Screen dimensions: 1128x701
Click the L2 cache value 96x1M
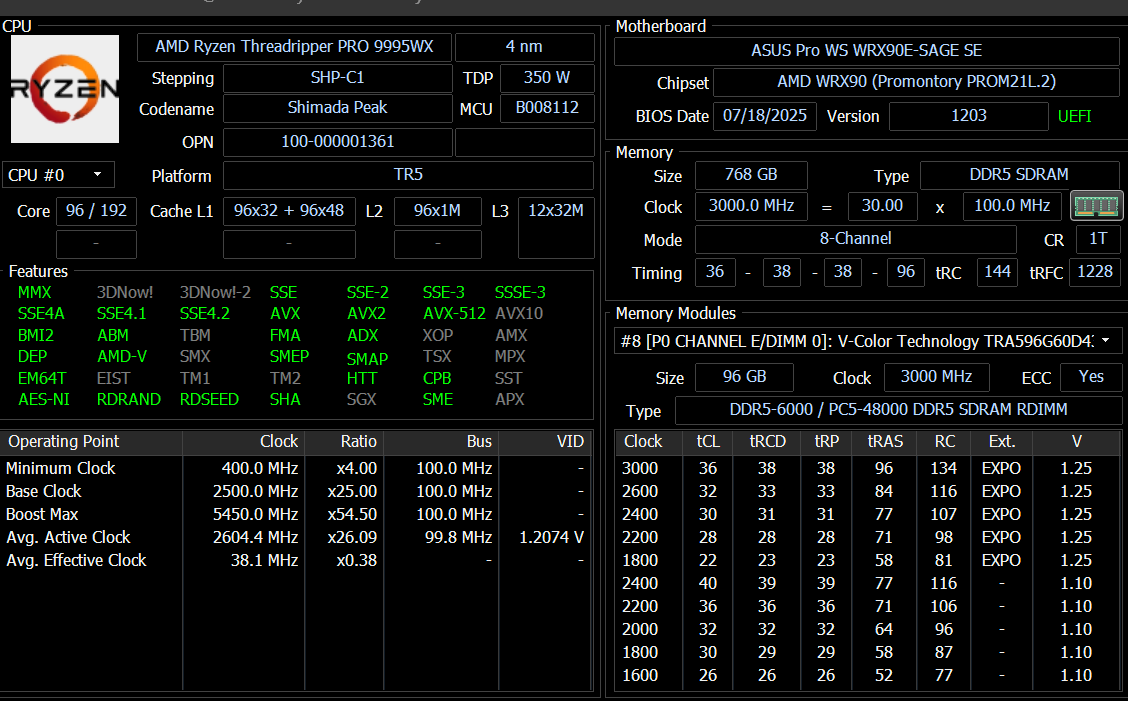click(x=437, y=211)
